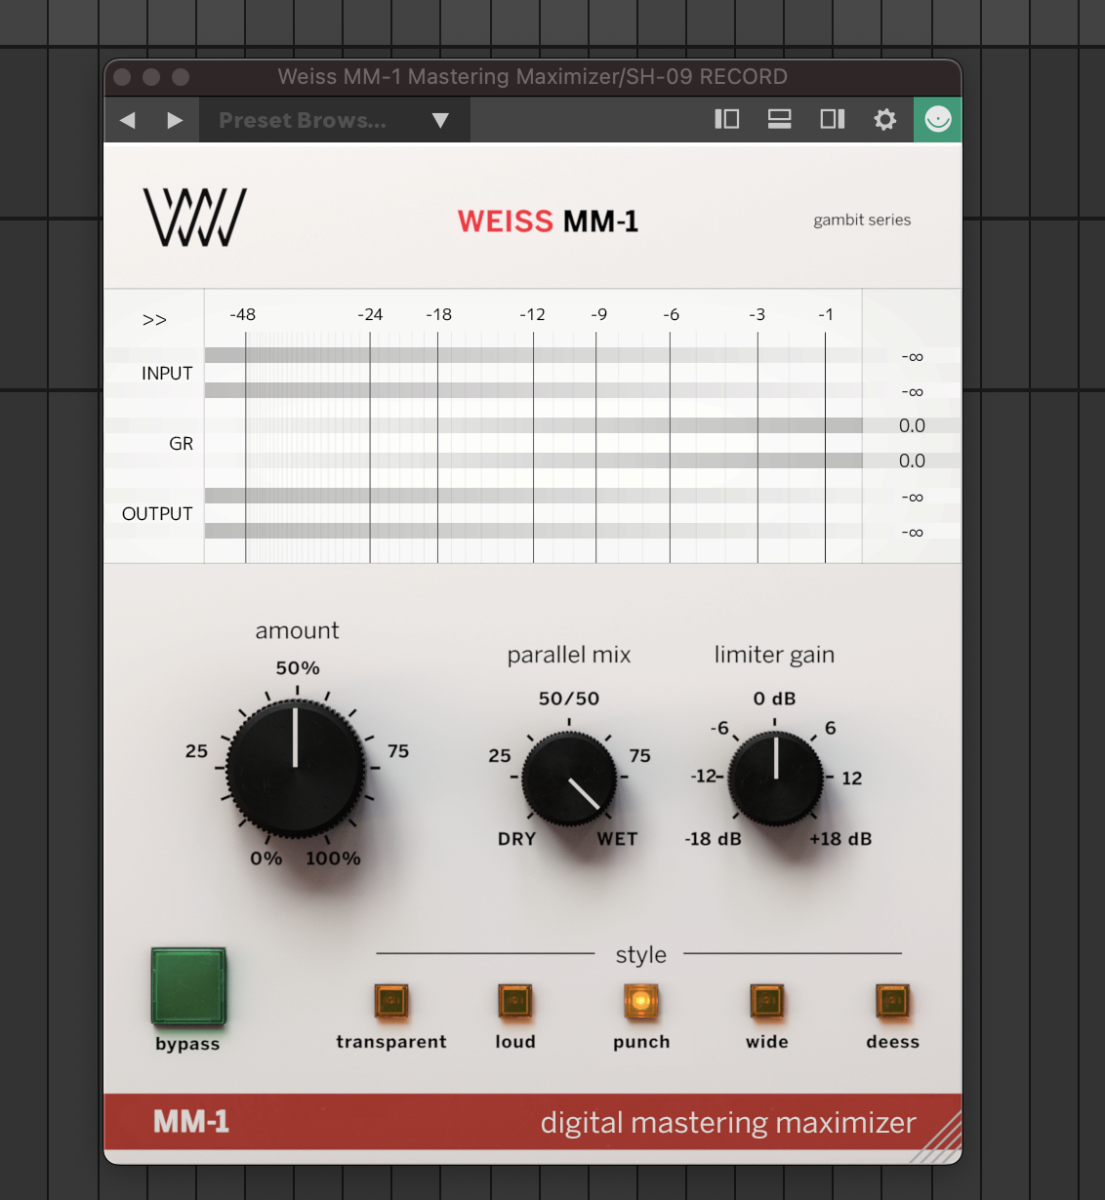The width and height of the screenshot is (1105, 1200).
Task: Click the MM-1 footer label
Action: [191, 1122]
